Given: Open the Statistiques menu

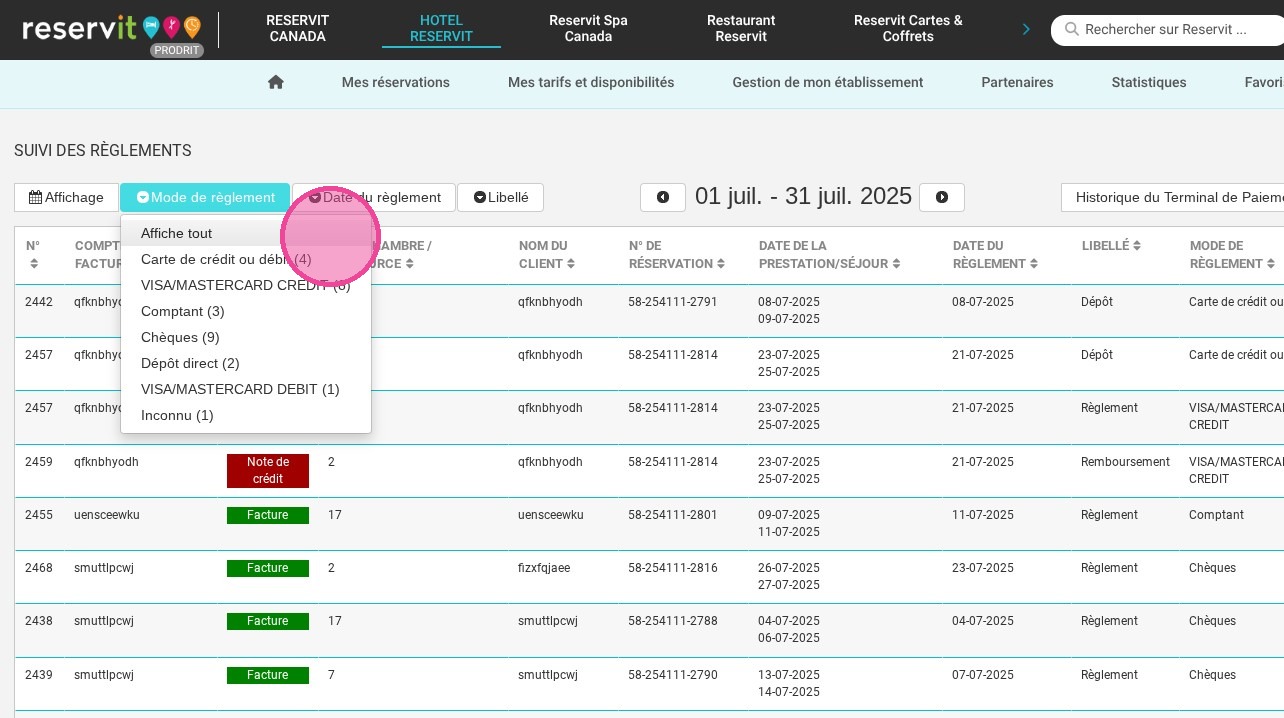Looking at the screenshot, I should (x=1149, y=82).
